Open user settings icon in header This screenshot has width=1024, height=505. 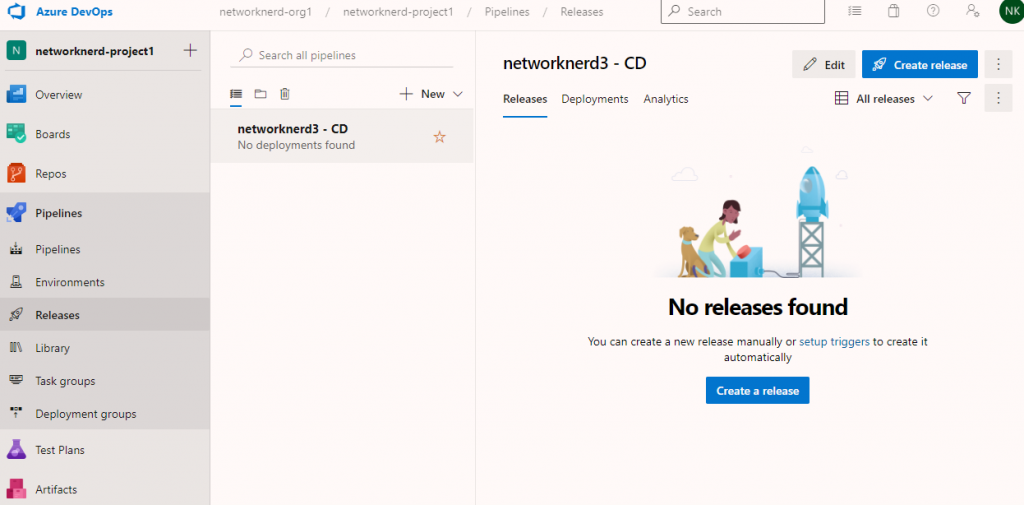click(x=972, y=10)
